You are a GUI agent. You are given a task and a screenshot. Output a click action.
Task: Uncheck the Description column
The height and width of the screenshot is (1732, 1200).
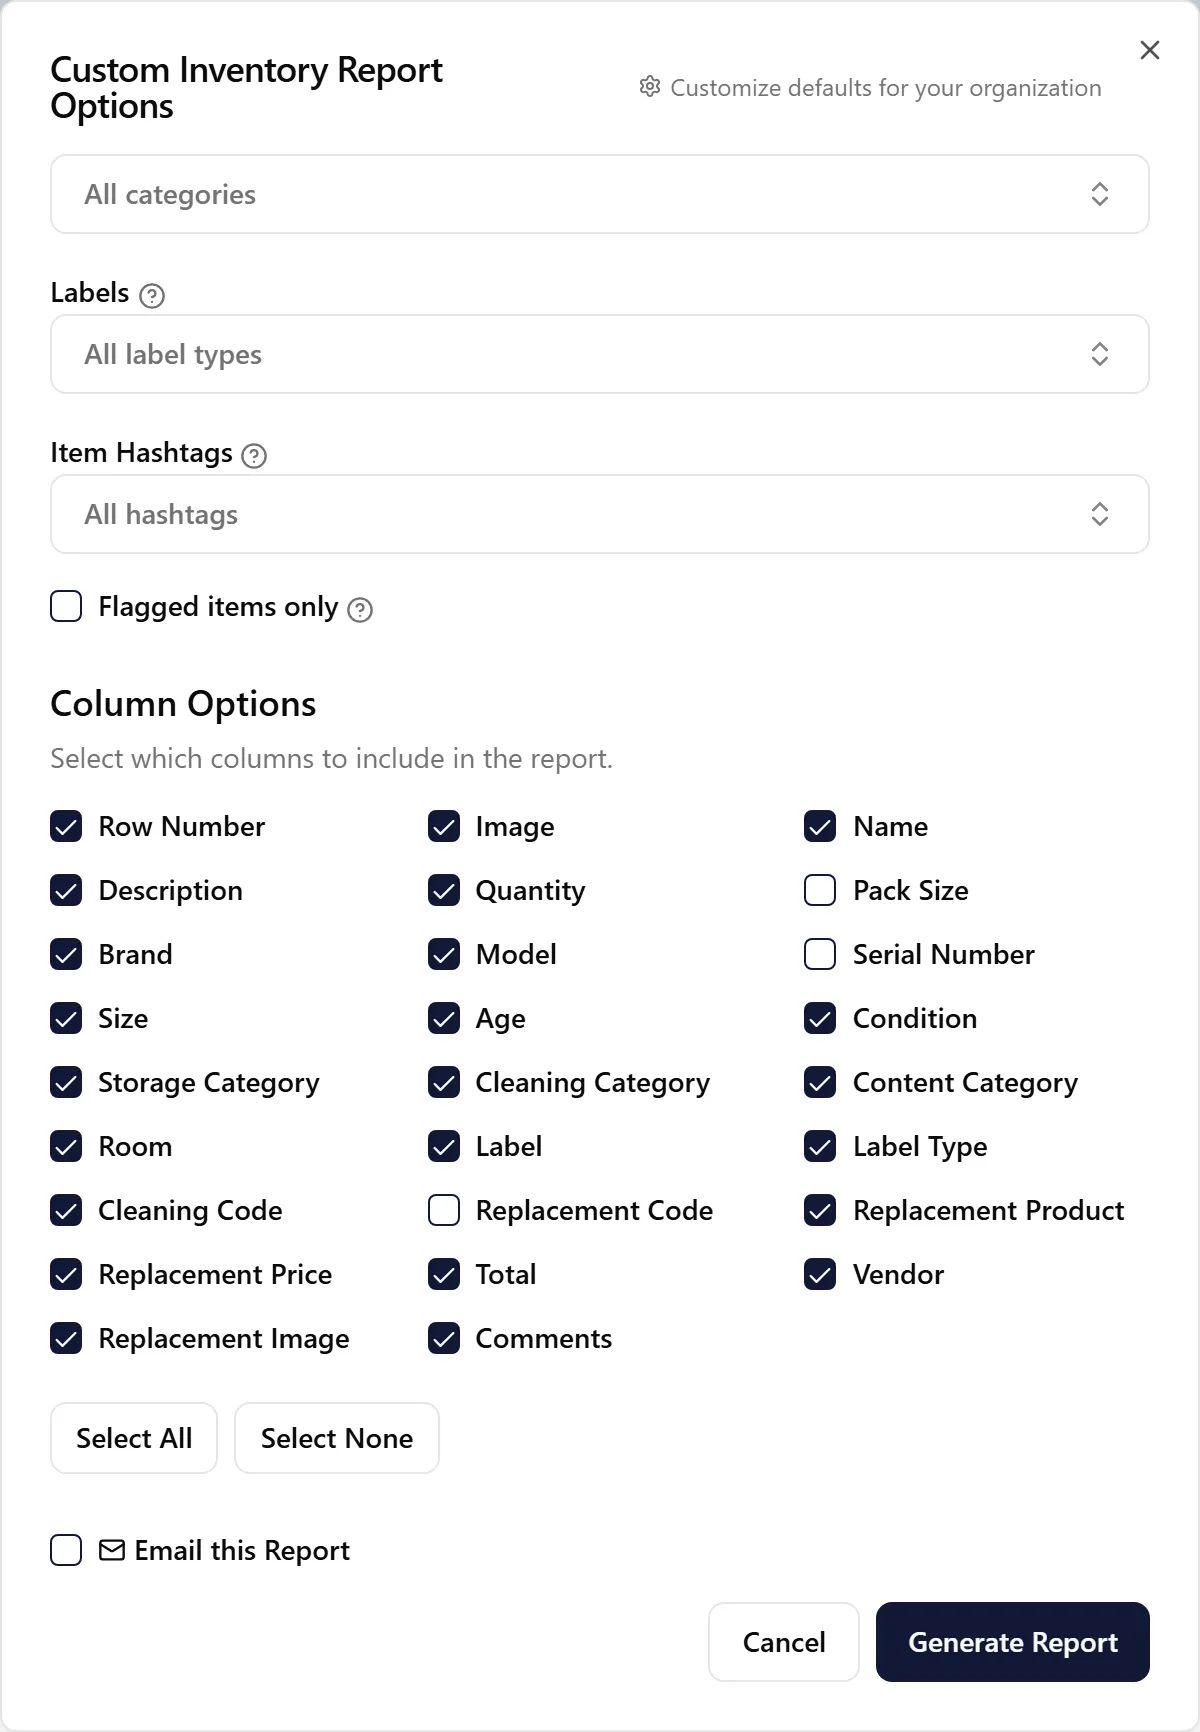[66, 890]
